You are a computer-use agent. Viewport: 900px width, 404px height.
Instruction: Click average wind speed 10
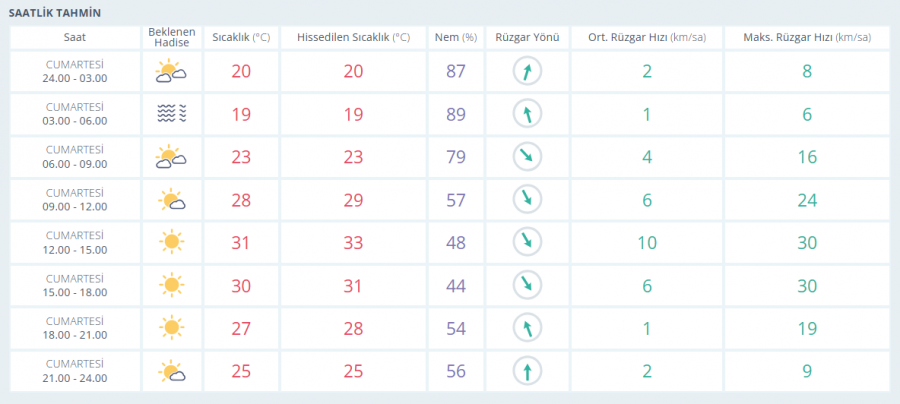pos(647,243)
